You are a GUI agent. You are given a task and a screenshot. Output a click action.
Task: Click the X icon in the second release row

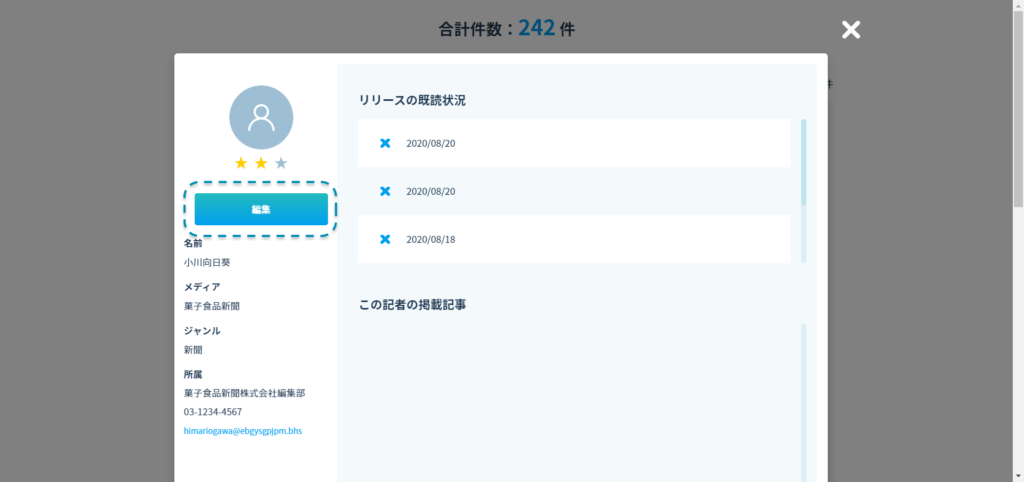point(385,191)
